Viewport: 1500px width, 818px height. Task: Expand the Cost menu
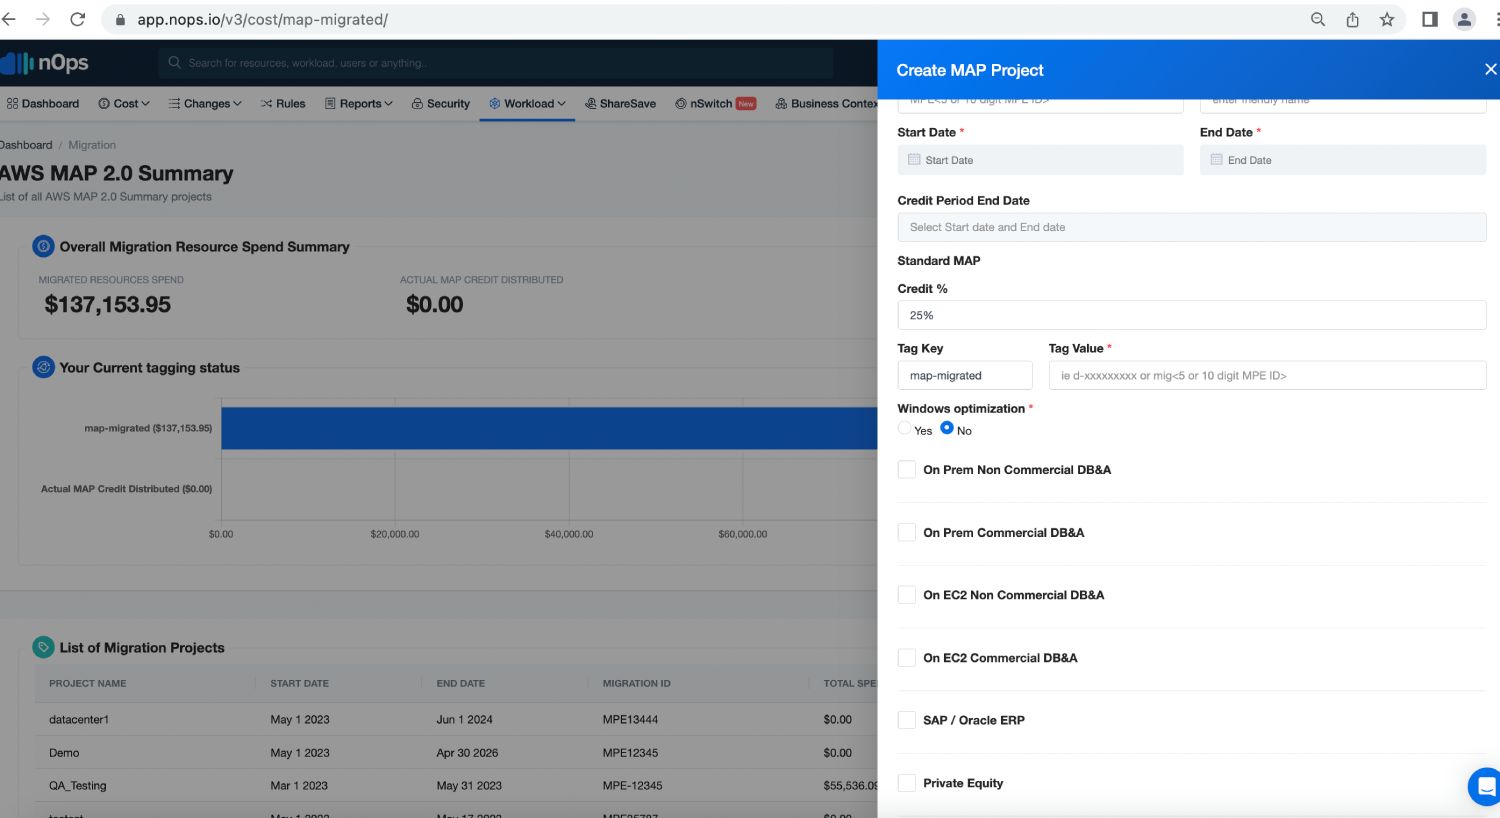[x=124, y=104]
